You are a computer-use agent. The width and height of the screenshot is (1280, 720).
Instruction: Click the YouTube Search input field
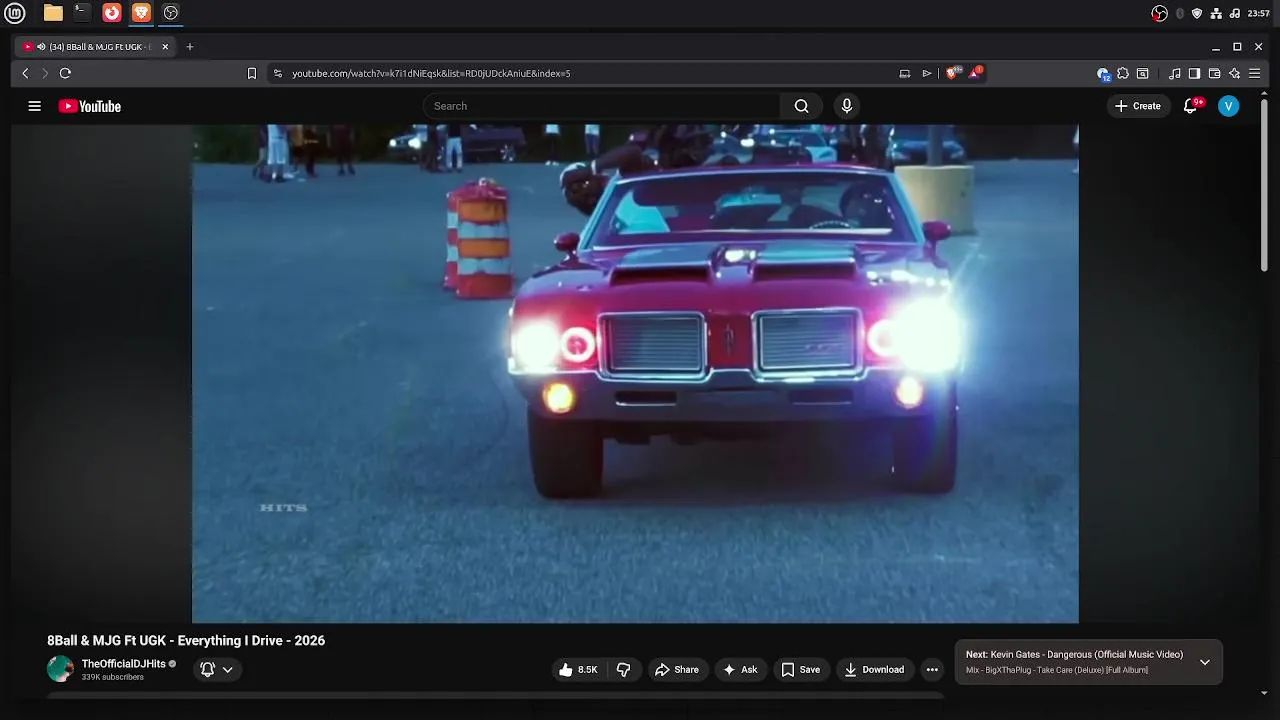(602, 106)
